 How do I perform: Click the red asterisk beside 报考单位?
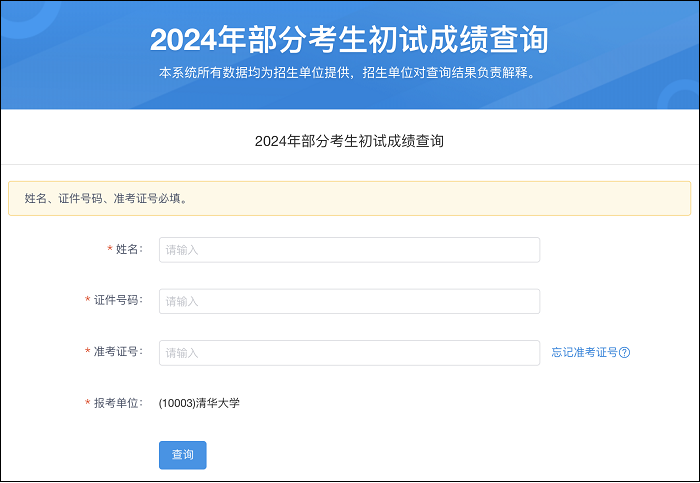click(87, 403)
